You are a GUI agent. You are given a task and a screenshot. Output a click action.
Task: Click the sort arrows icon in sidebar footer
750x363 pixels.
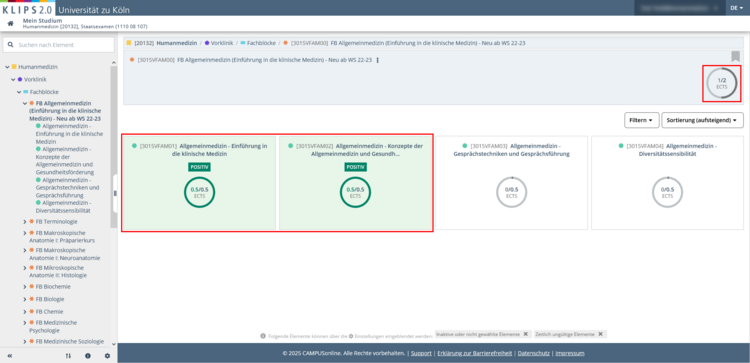point(68,356)
